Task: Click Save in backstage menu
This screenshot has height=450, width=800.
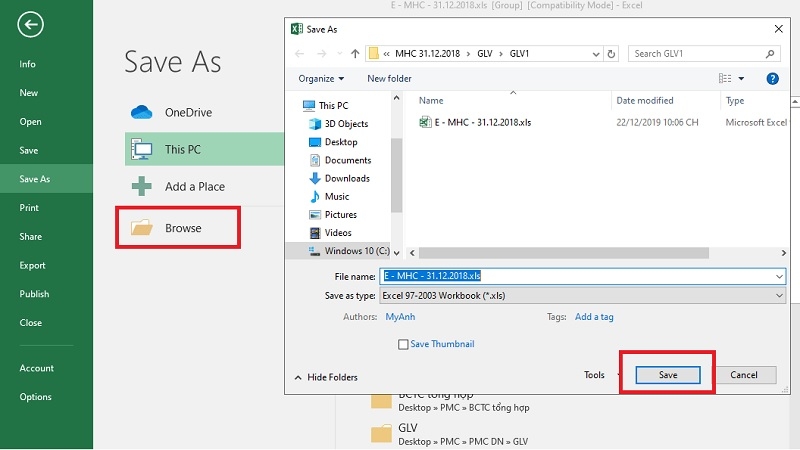Action: pyautogui.click(x=29, y=151)
